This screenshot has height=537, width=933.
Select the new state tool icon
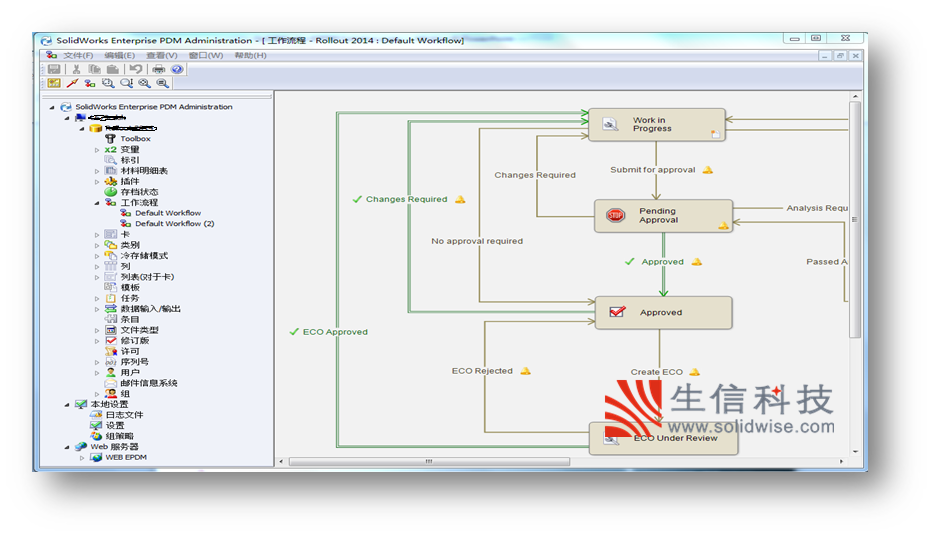coord(90,83)
